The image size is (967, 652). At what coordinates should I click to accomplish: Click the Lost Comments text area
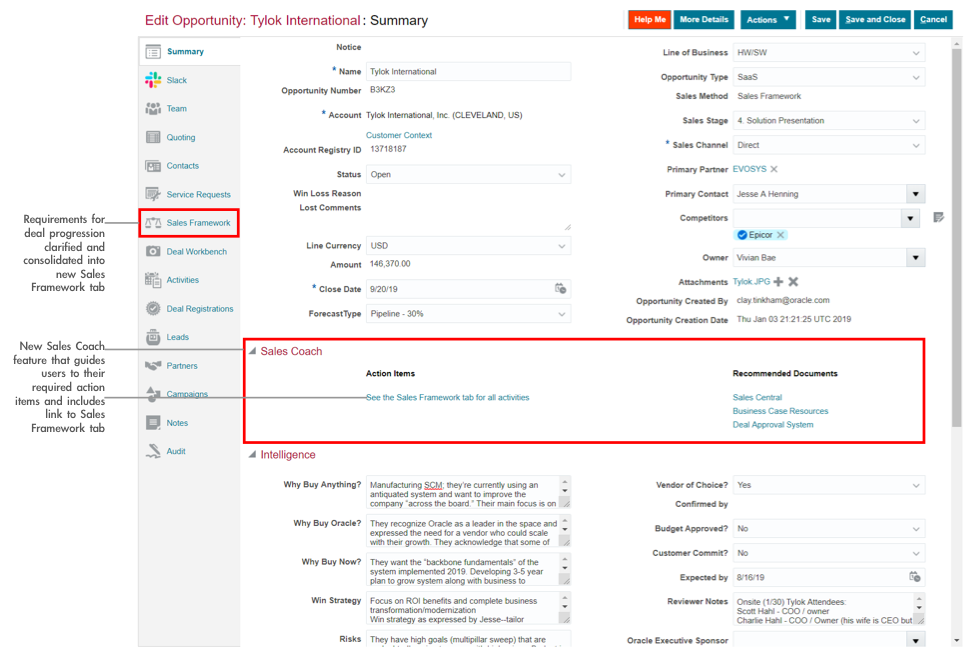[469, 218]
